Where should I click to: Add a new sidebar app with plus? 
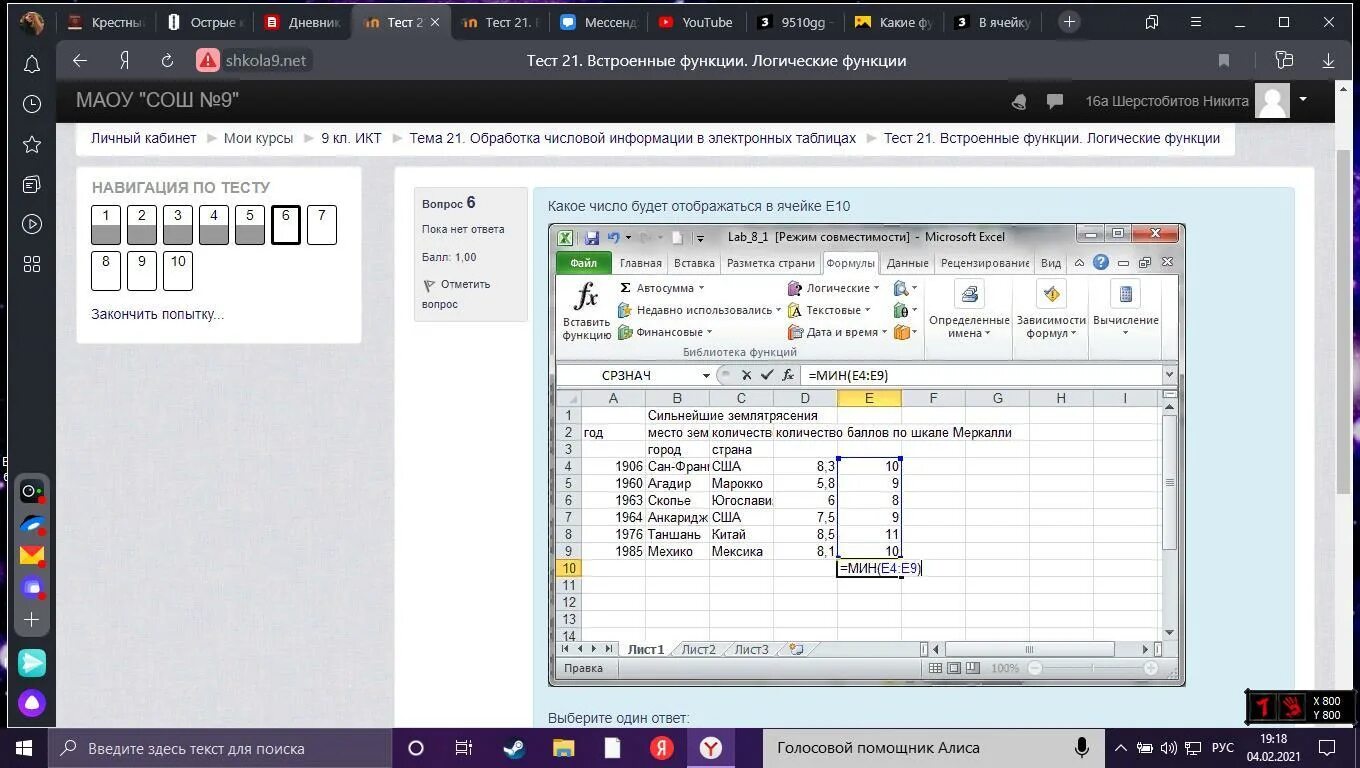[x=31, y=620]
